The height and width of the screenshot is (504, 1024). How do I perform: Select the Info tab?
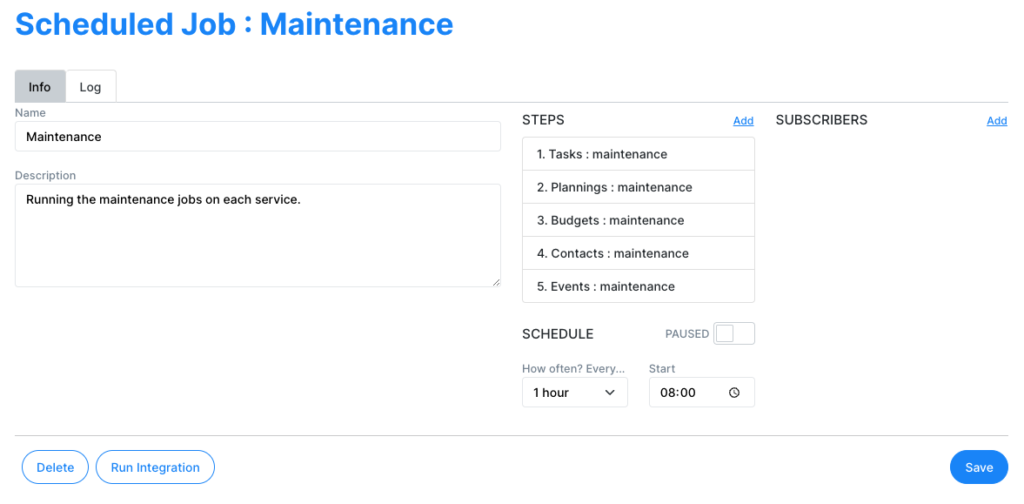coord(40,86)
